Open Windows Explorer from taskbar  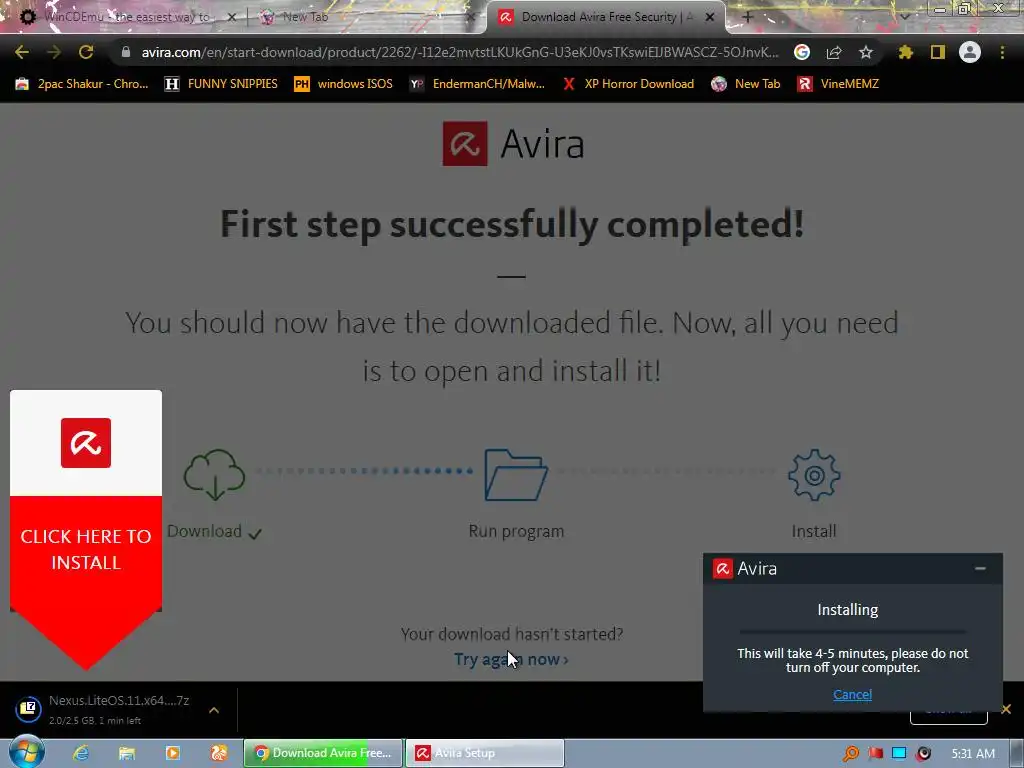127,753
